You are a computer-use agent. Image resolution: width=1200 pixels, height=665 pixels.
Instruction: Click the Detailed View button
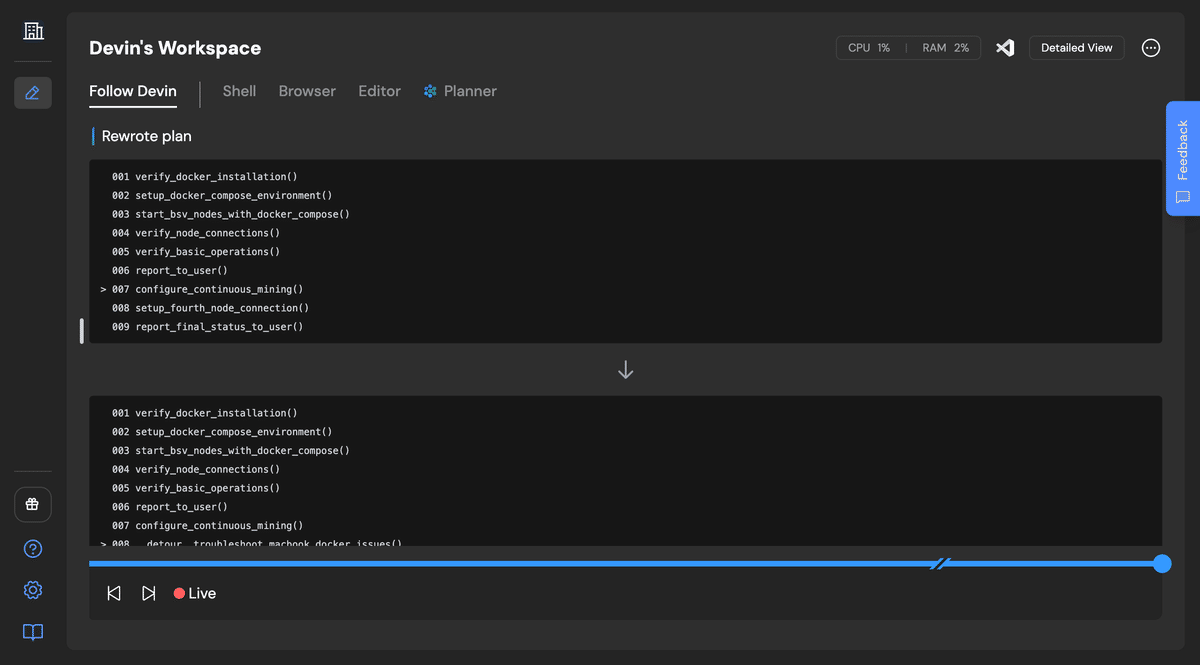[x=1076, y=47]
